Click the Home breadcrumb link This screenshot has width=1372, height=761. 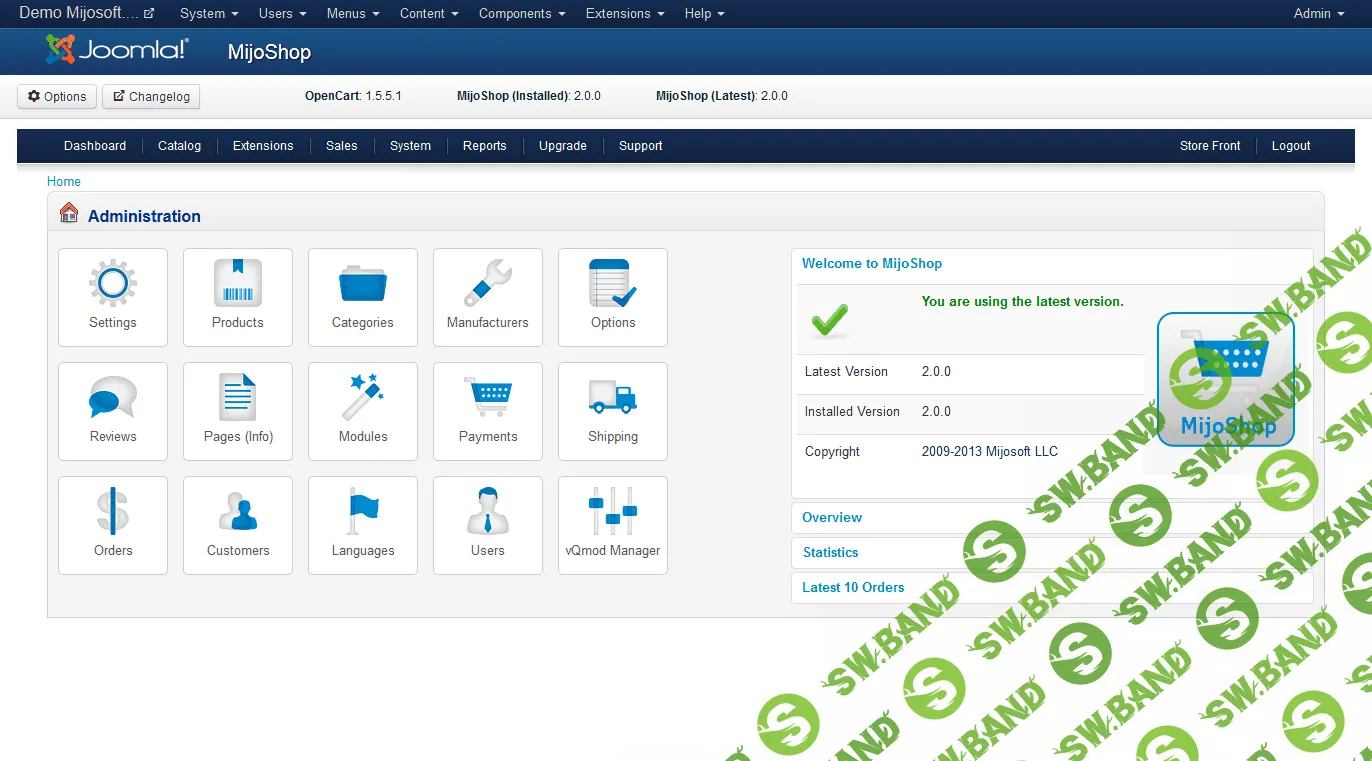(x=63, y=181)
